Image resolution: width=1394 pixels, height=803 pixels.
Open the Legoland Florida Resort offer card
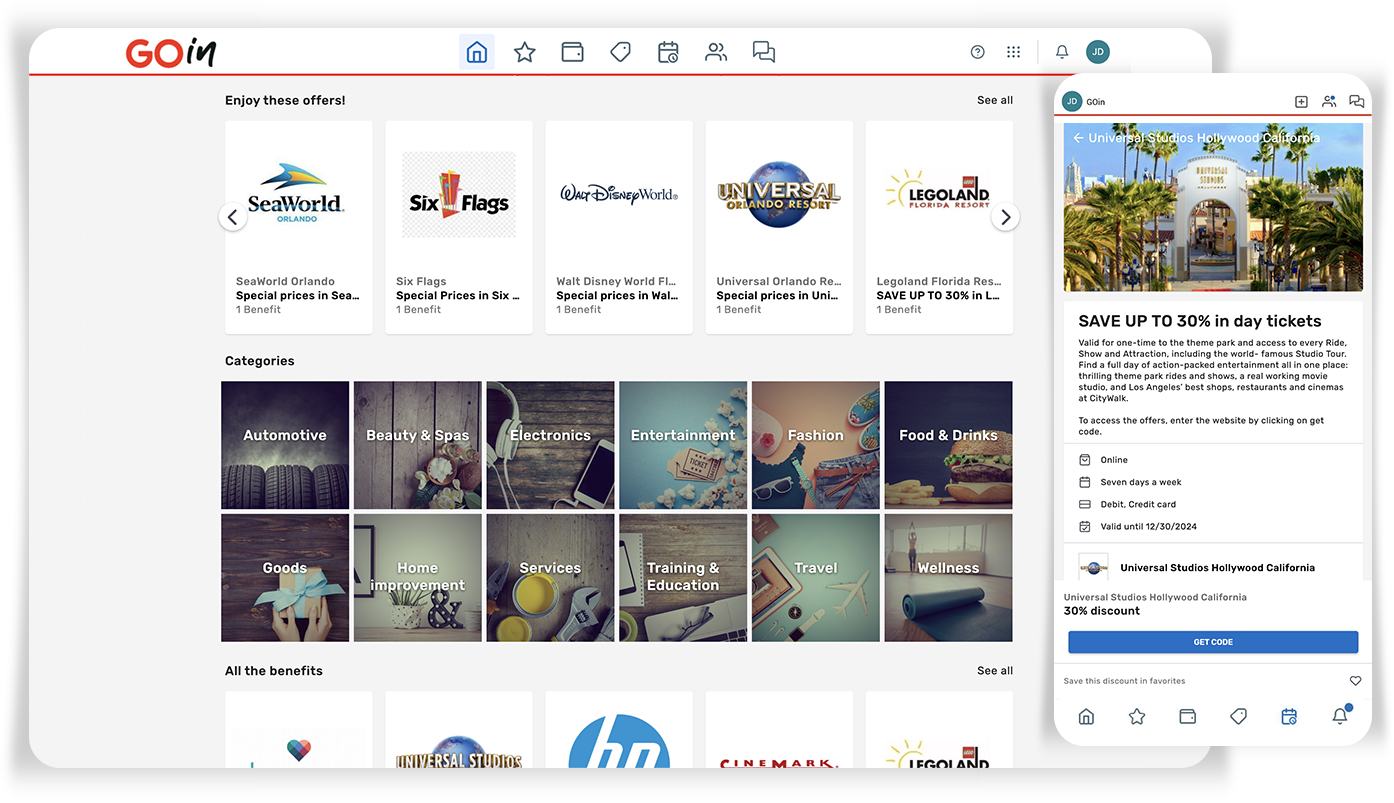coord(939,228)
